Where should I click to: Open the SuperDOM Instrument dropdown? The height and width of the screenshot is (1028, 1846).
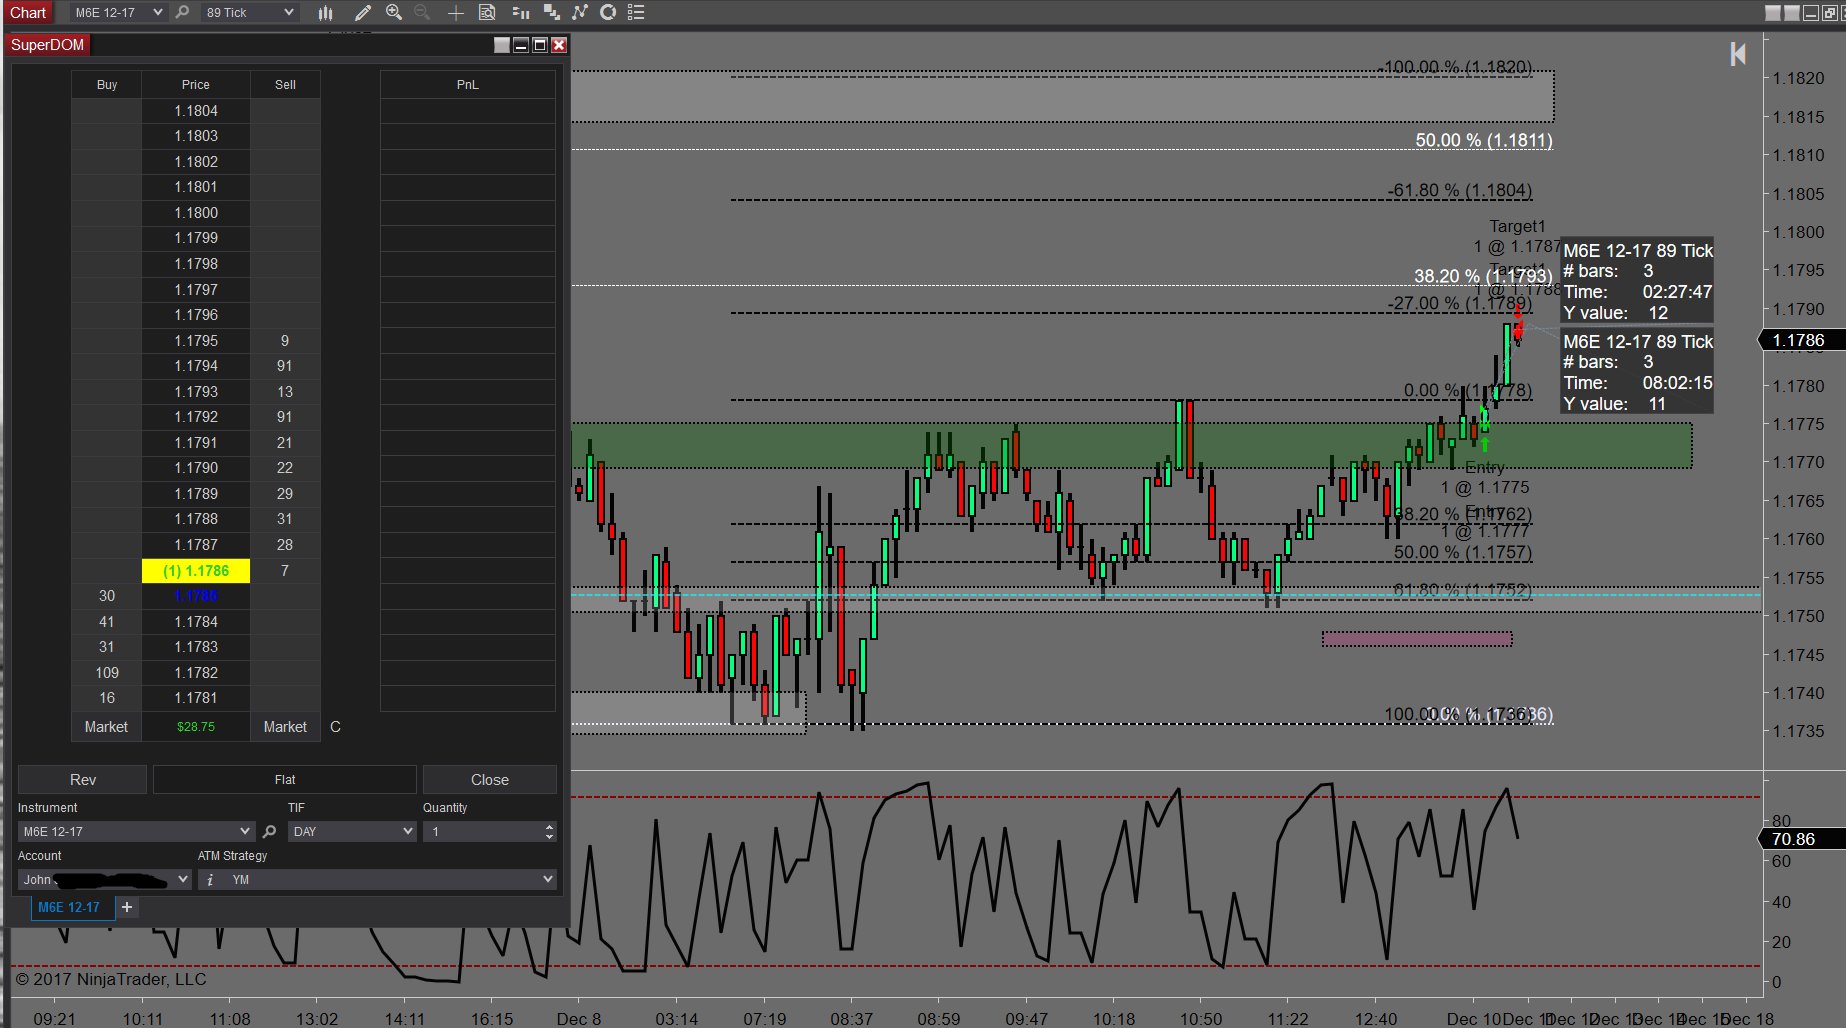point(136,832)
